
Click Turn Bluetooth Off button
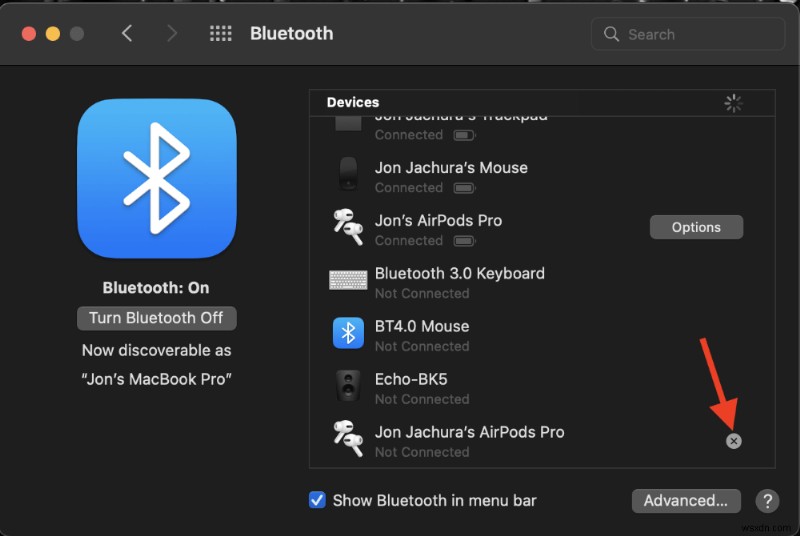[157, 318]
